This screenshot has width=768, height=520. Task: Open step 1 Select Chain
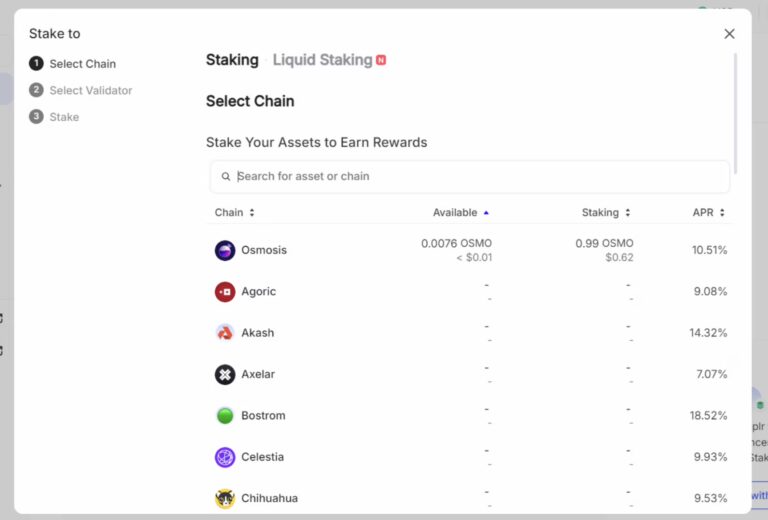pos(82,64)
